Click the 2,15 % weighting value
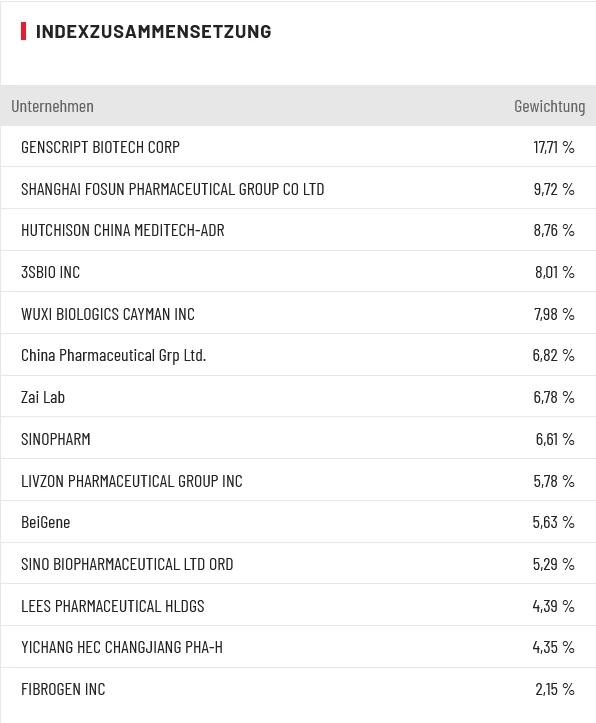596x723 pixels. tap(555, 689)
